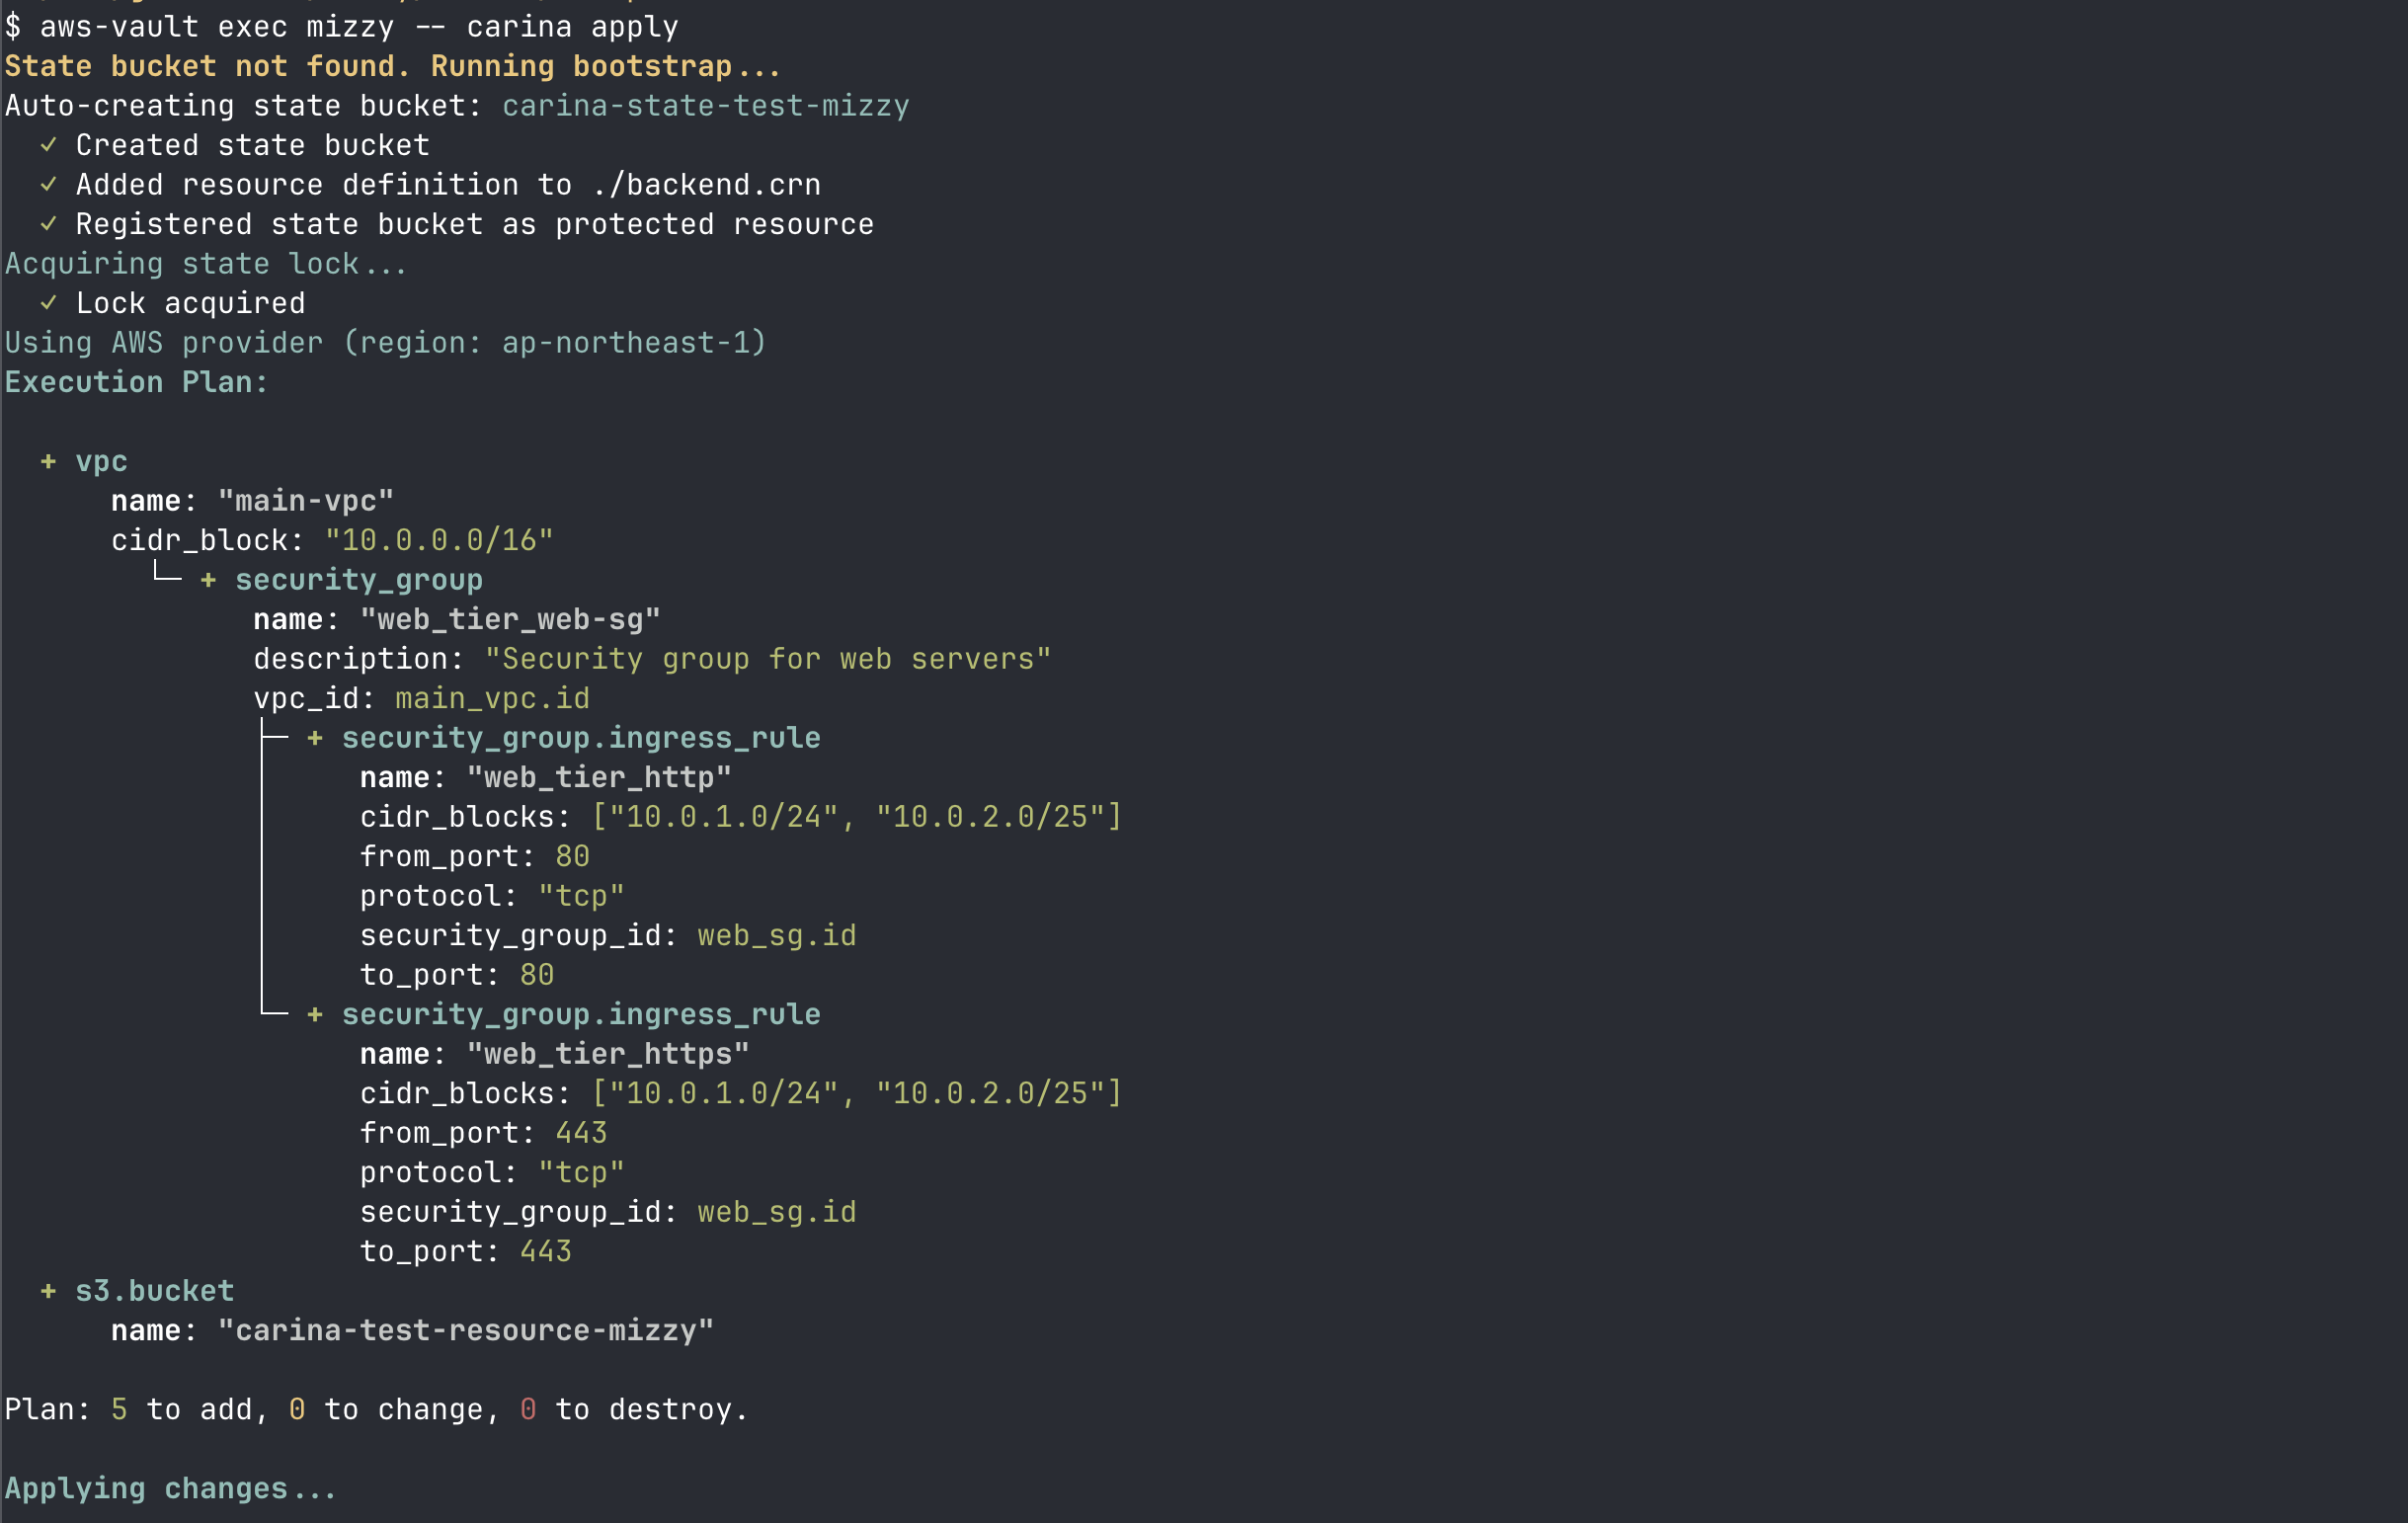The image size is (2408, 1523).
Task: Click the checkmark before "Registered state bucket"
Action: [x=48, y=225]
